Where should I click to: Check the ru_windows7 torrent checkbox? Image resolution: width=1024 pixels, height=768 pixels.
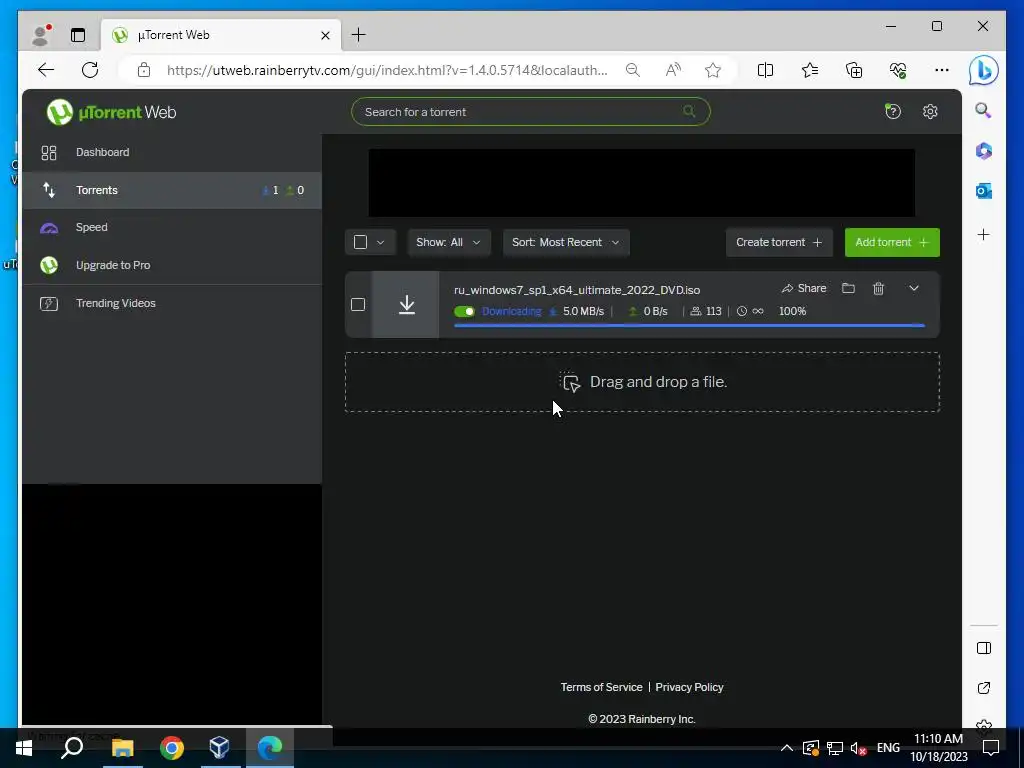358,304
